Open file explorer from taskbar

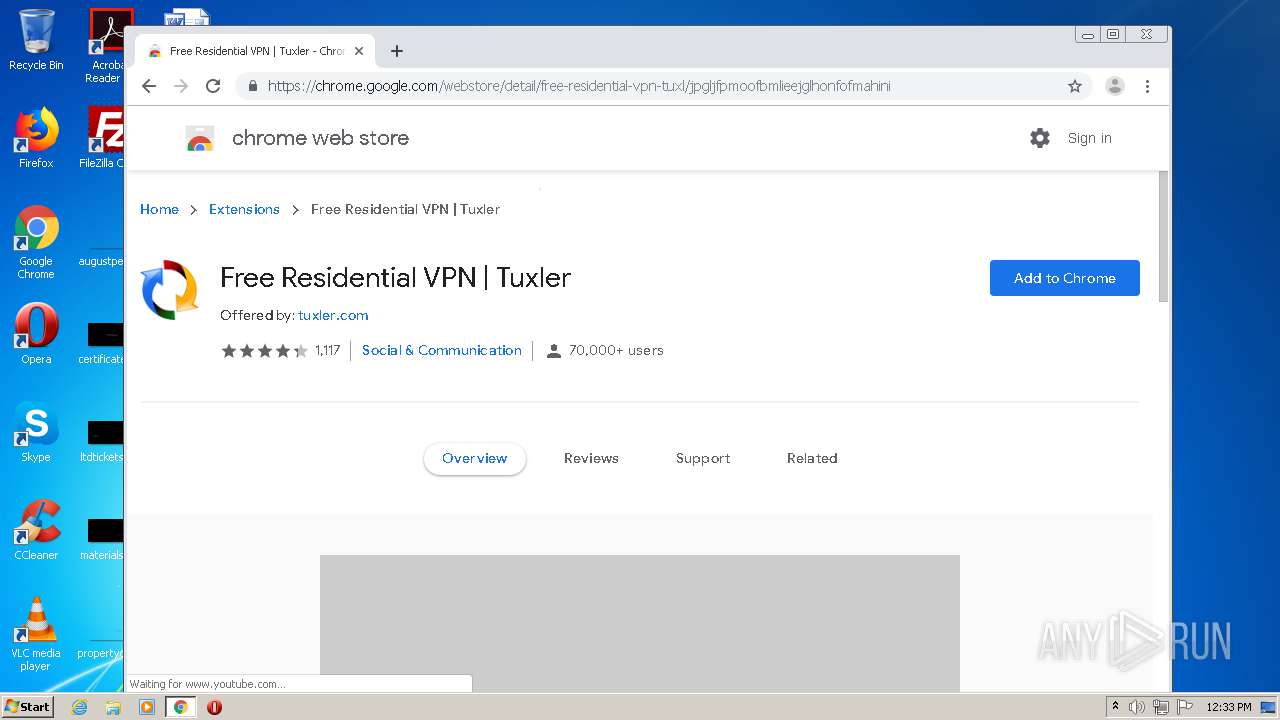click(x=113, y=707)
